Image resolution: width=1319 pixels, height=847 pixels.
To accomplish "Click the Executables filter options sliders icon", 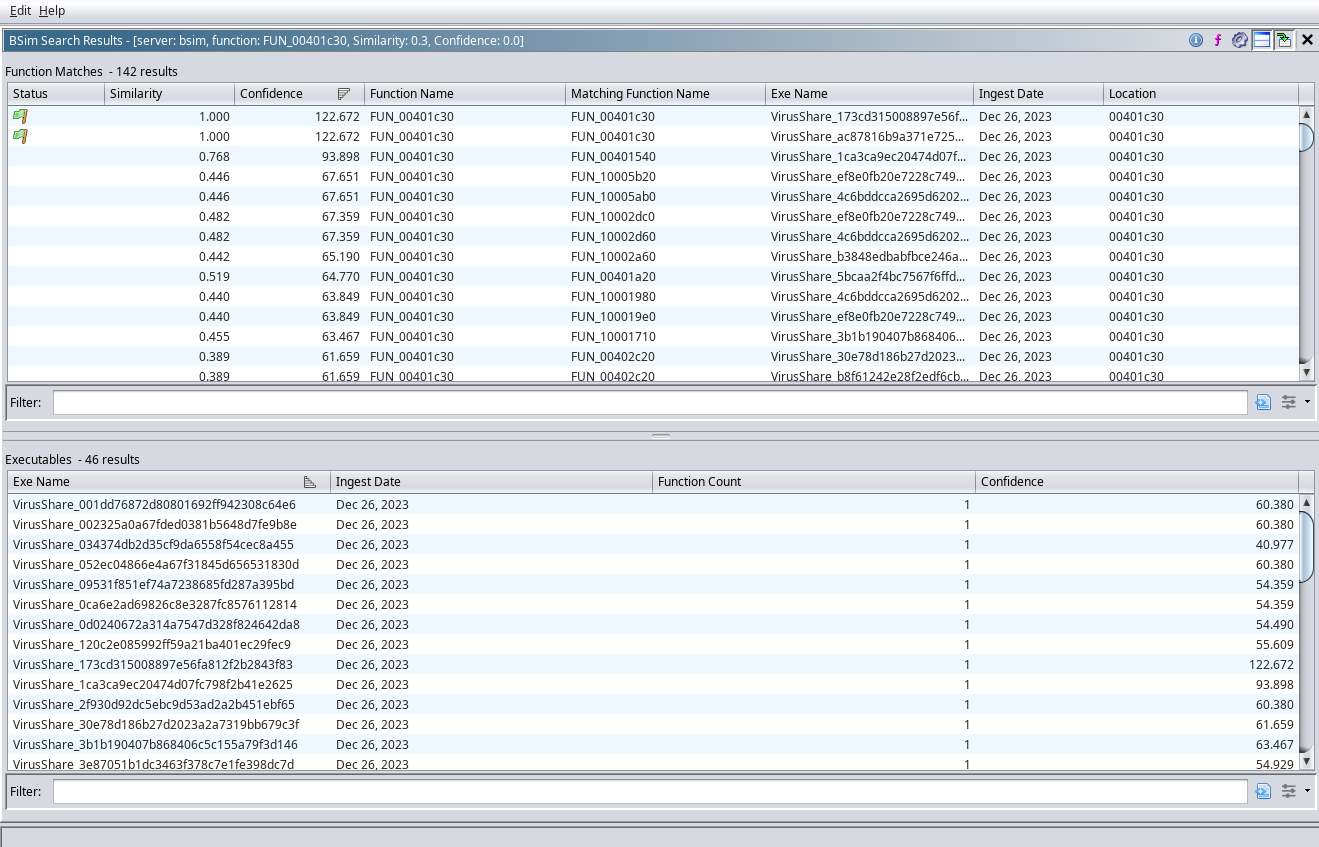I will pyautogui.click(x=1289, y=791).
